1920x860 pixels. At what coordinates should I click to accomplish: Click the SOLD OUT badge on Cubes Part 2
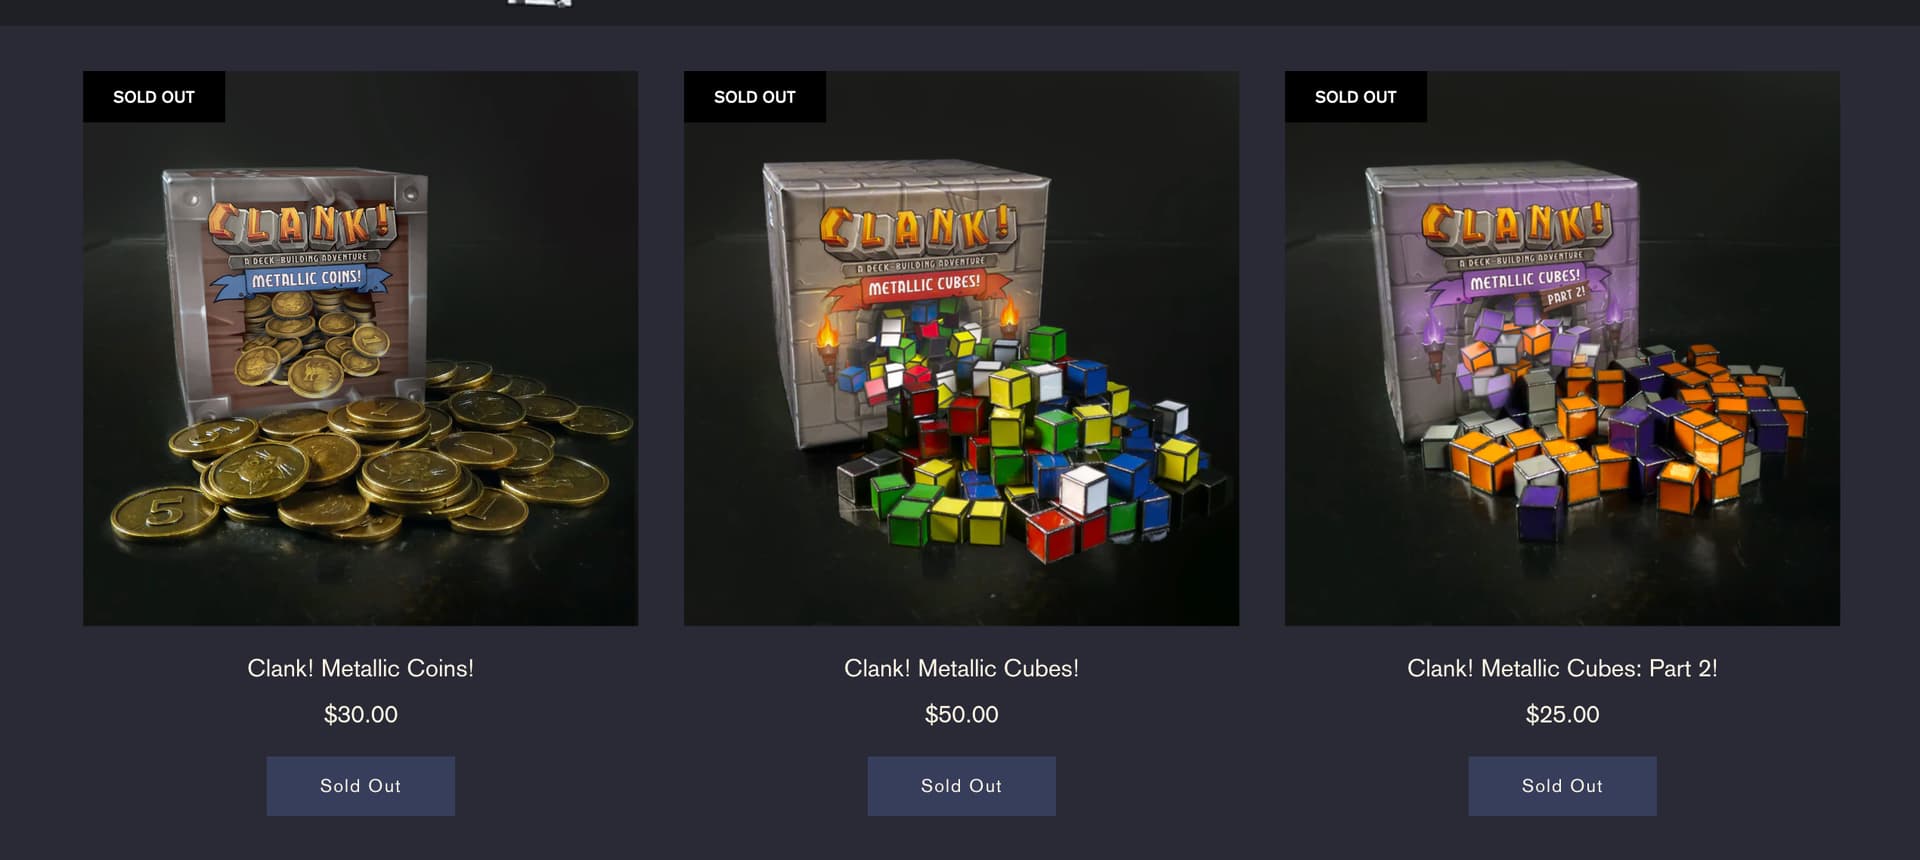pyautogui.click(x=1356, y=97)
